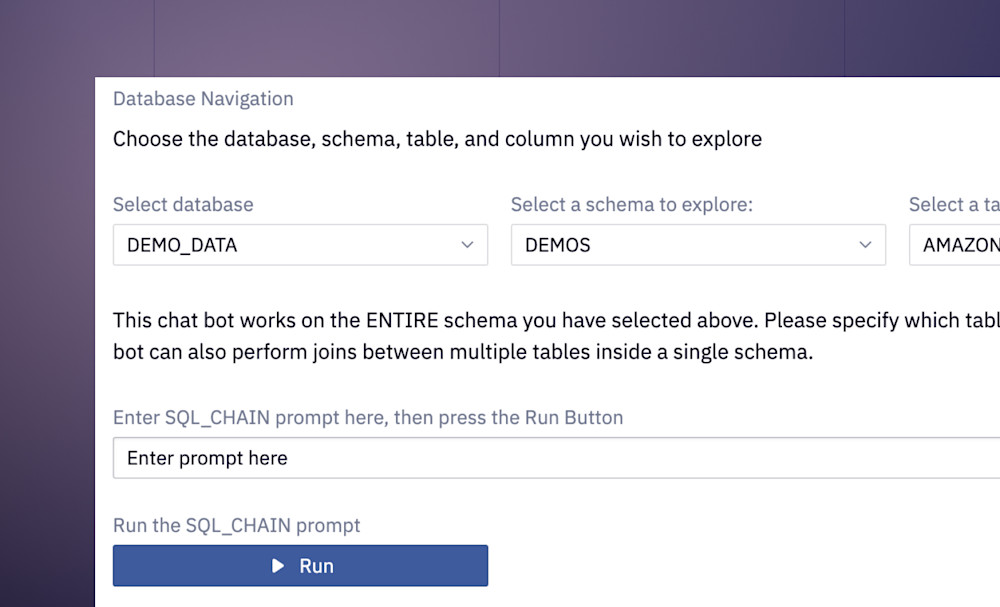This screenshot has height=607, width=1000.
Task: Click the 'This chat bot works on the ENTIRE schema' paragraph
Action: 556,320
